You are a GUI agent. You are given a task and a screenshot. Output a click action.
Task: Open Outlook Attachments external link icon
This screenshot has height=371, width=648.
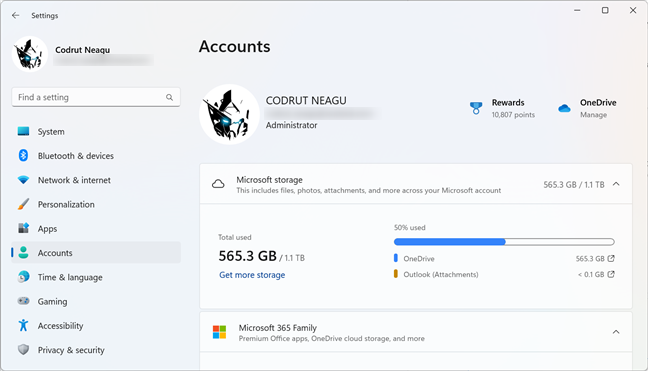611,274
